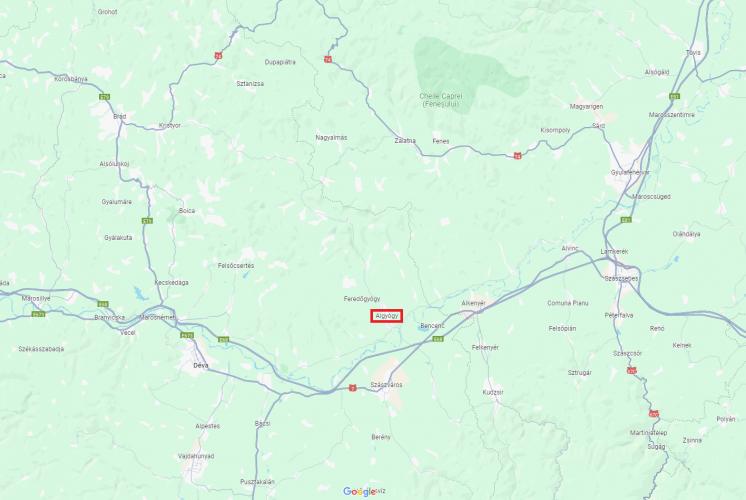Click the E68 shield near Marosillye
Screen dimensions: 746x500
coord(103,304)
